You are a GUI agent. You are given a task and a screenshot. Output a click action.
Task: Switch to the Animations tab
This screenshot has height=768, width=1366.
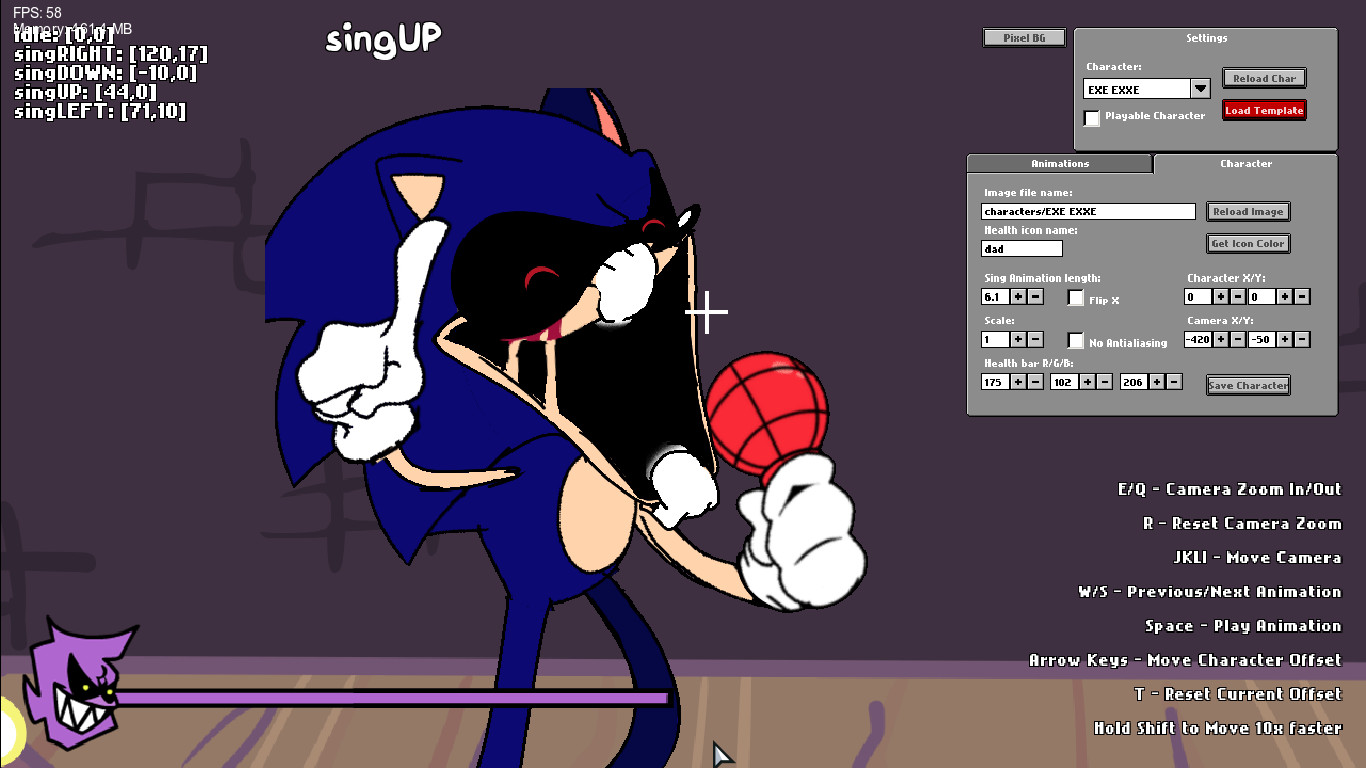(x=1060, y=164)
